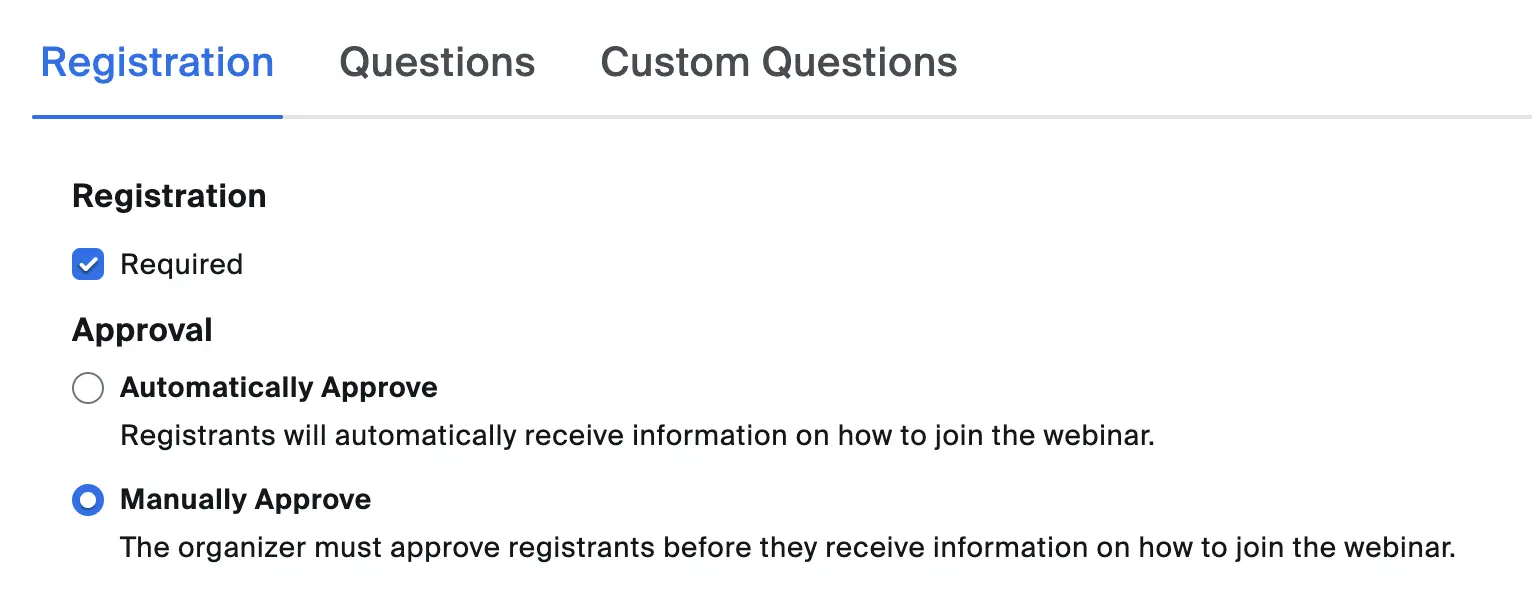Open the Custom Questions tab

[x=778, y=63]
